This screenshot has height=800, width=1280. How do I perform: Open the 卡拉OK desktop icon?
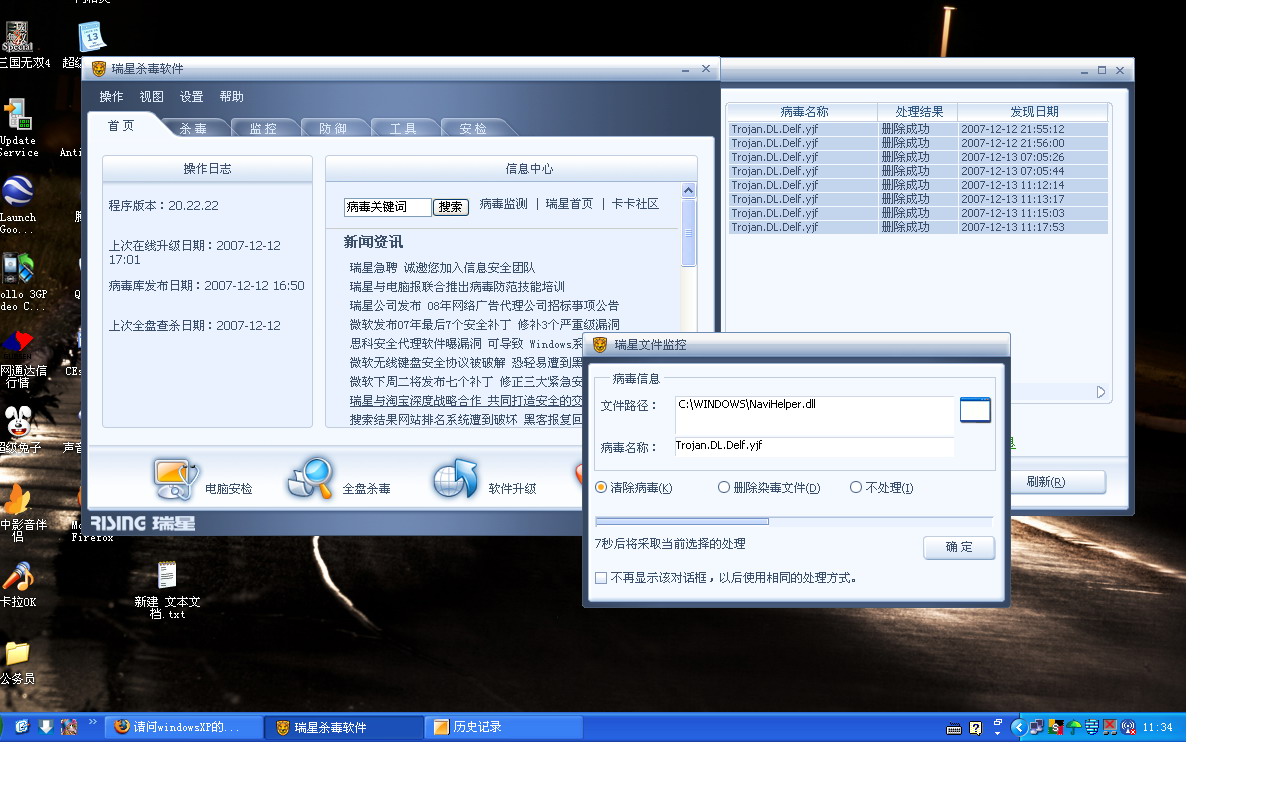[x=18, y=576]
